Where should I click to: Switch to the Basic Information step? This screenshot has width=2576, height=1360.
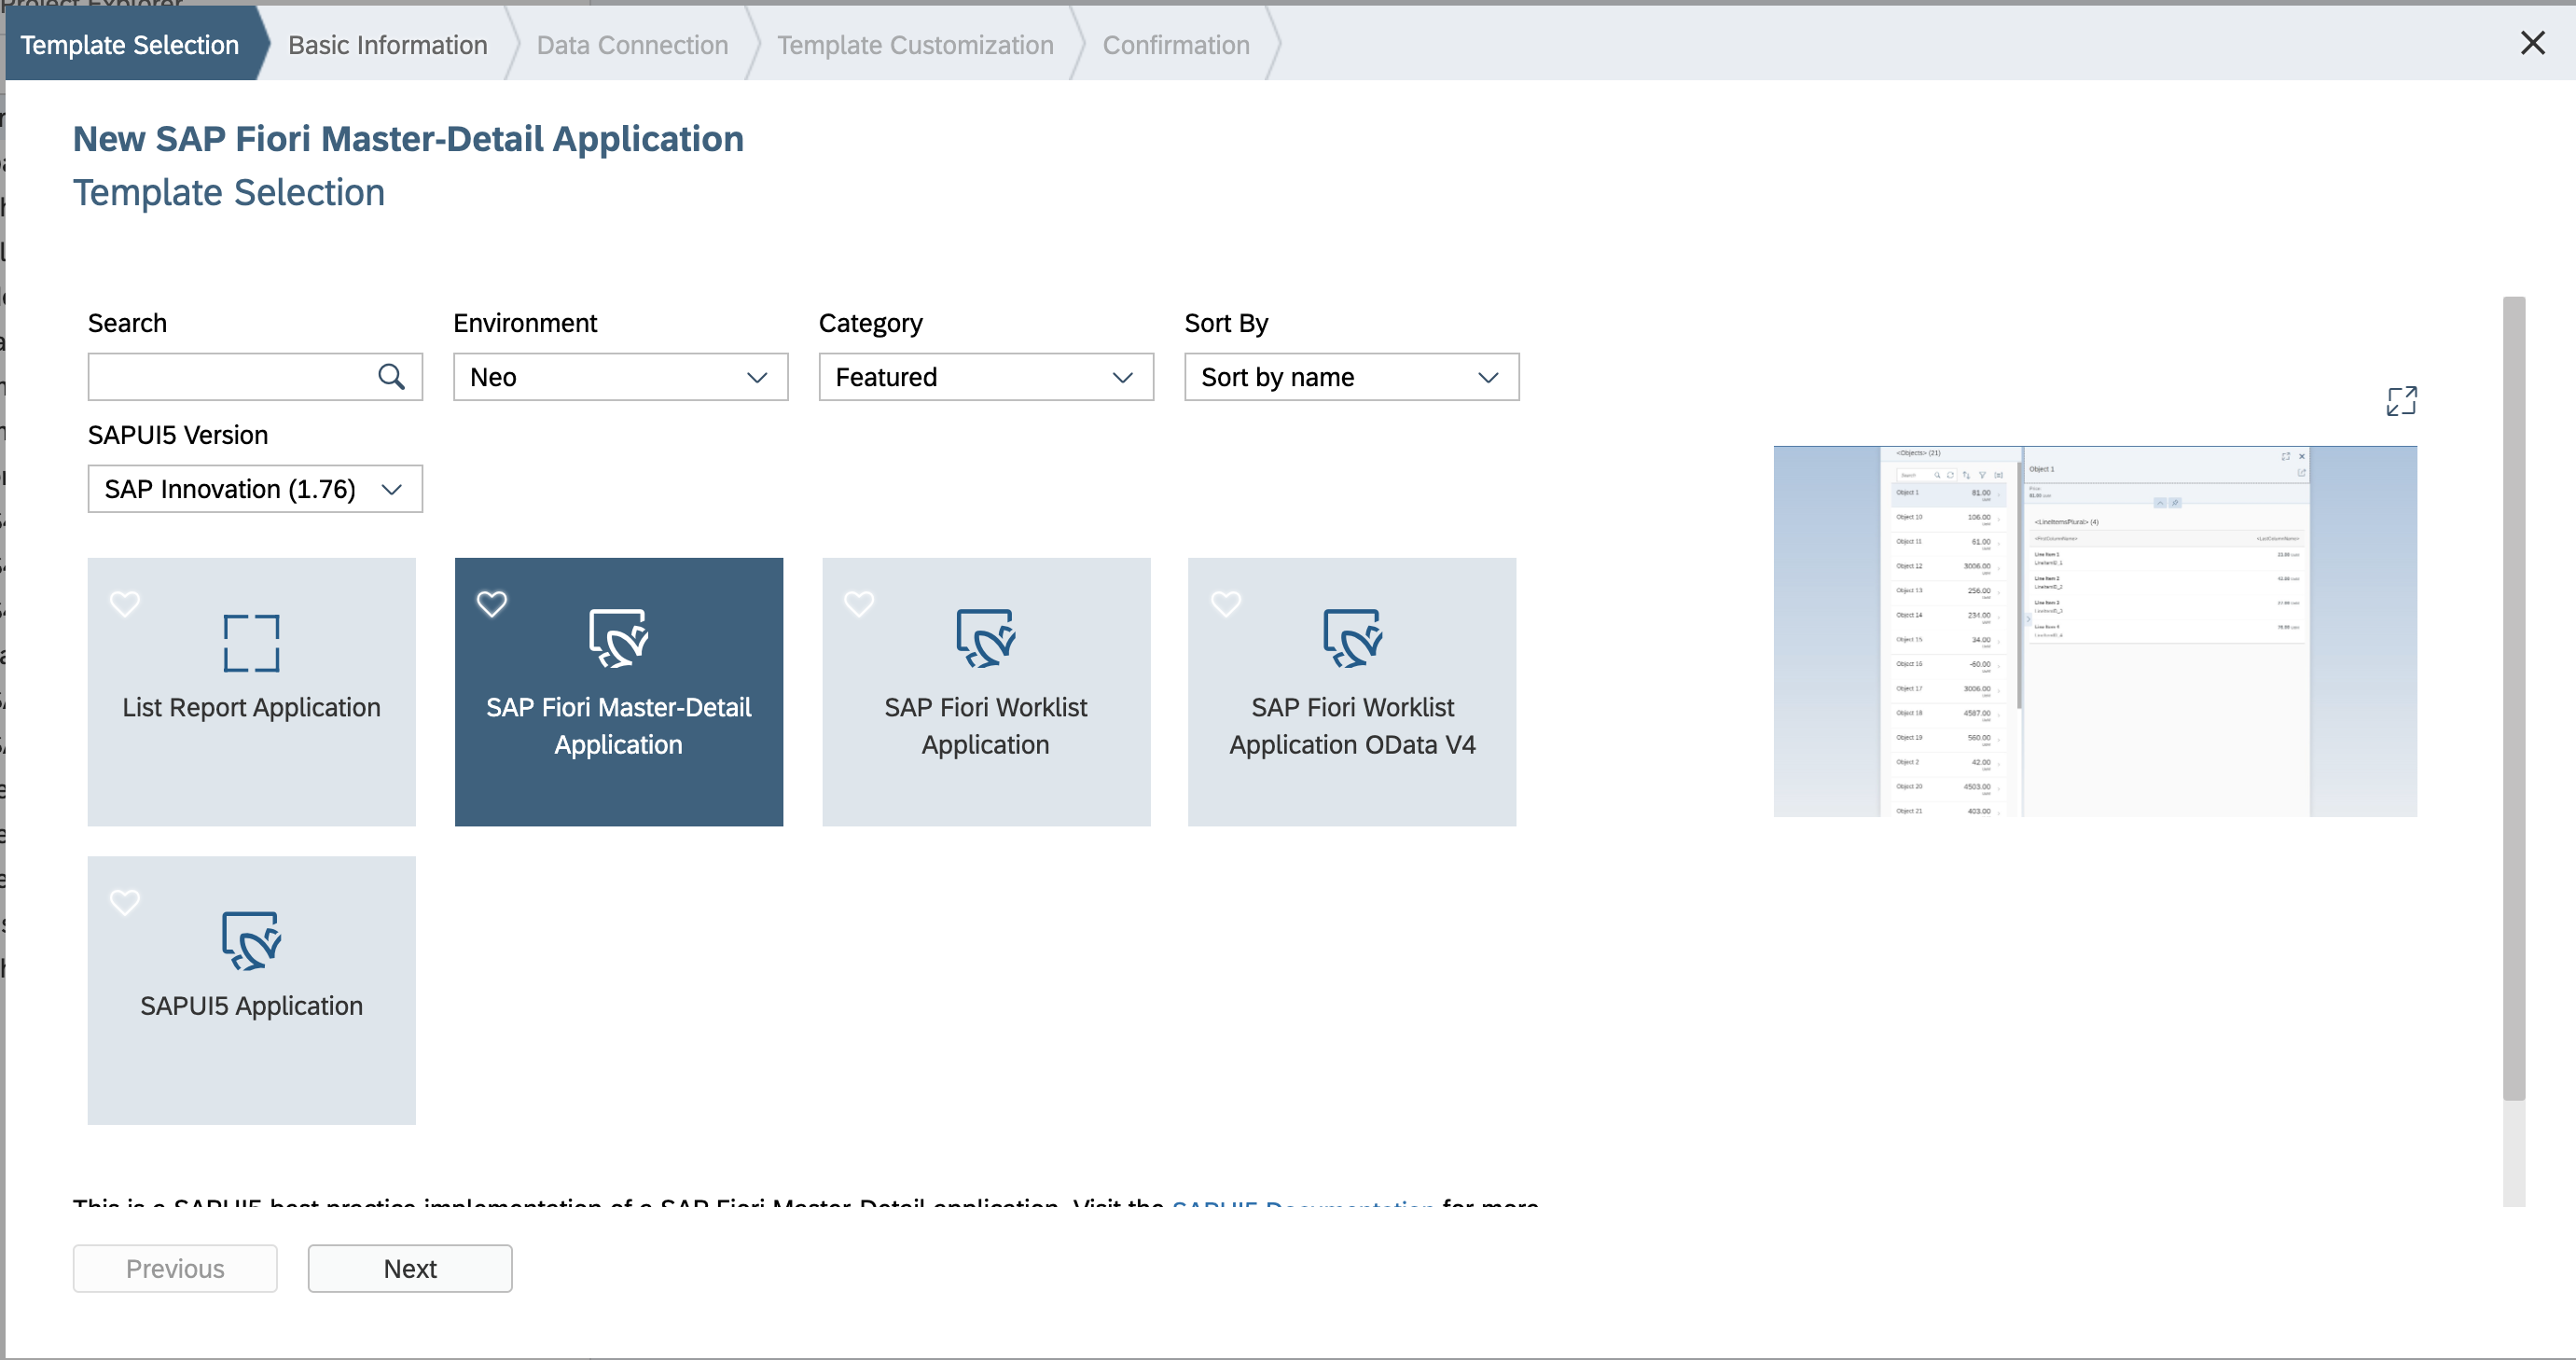click(x=387, y=44)
